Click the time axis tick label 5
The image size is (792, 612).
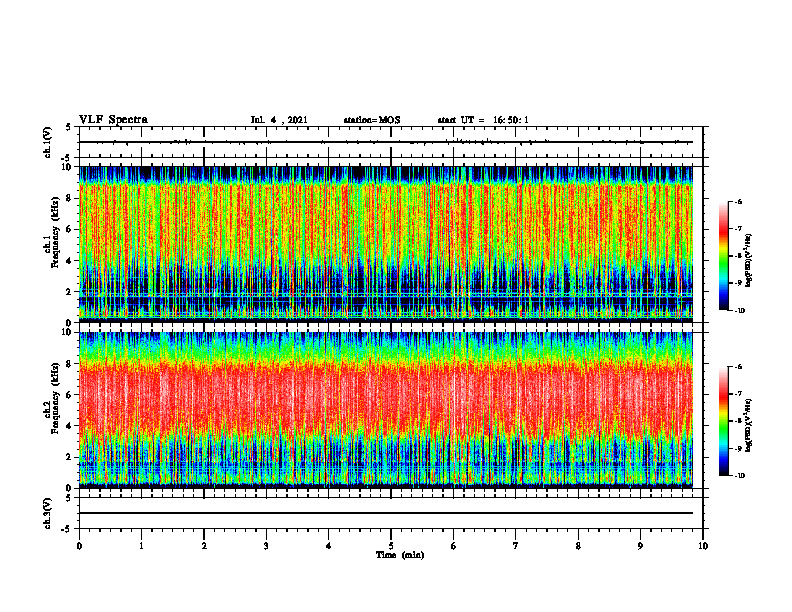click(x=391, y=546)
